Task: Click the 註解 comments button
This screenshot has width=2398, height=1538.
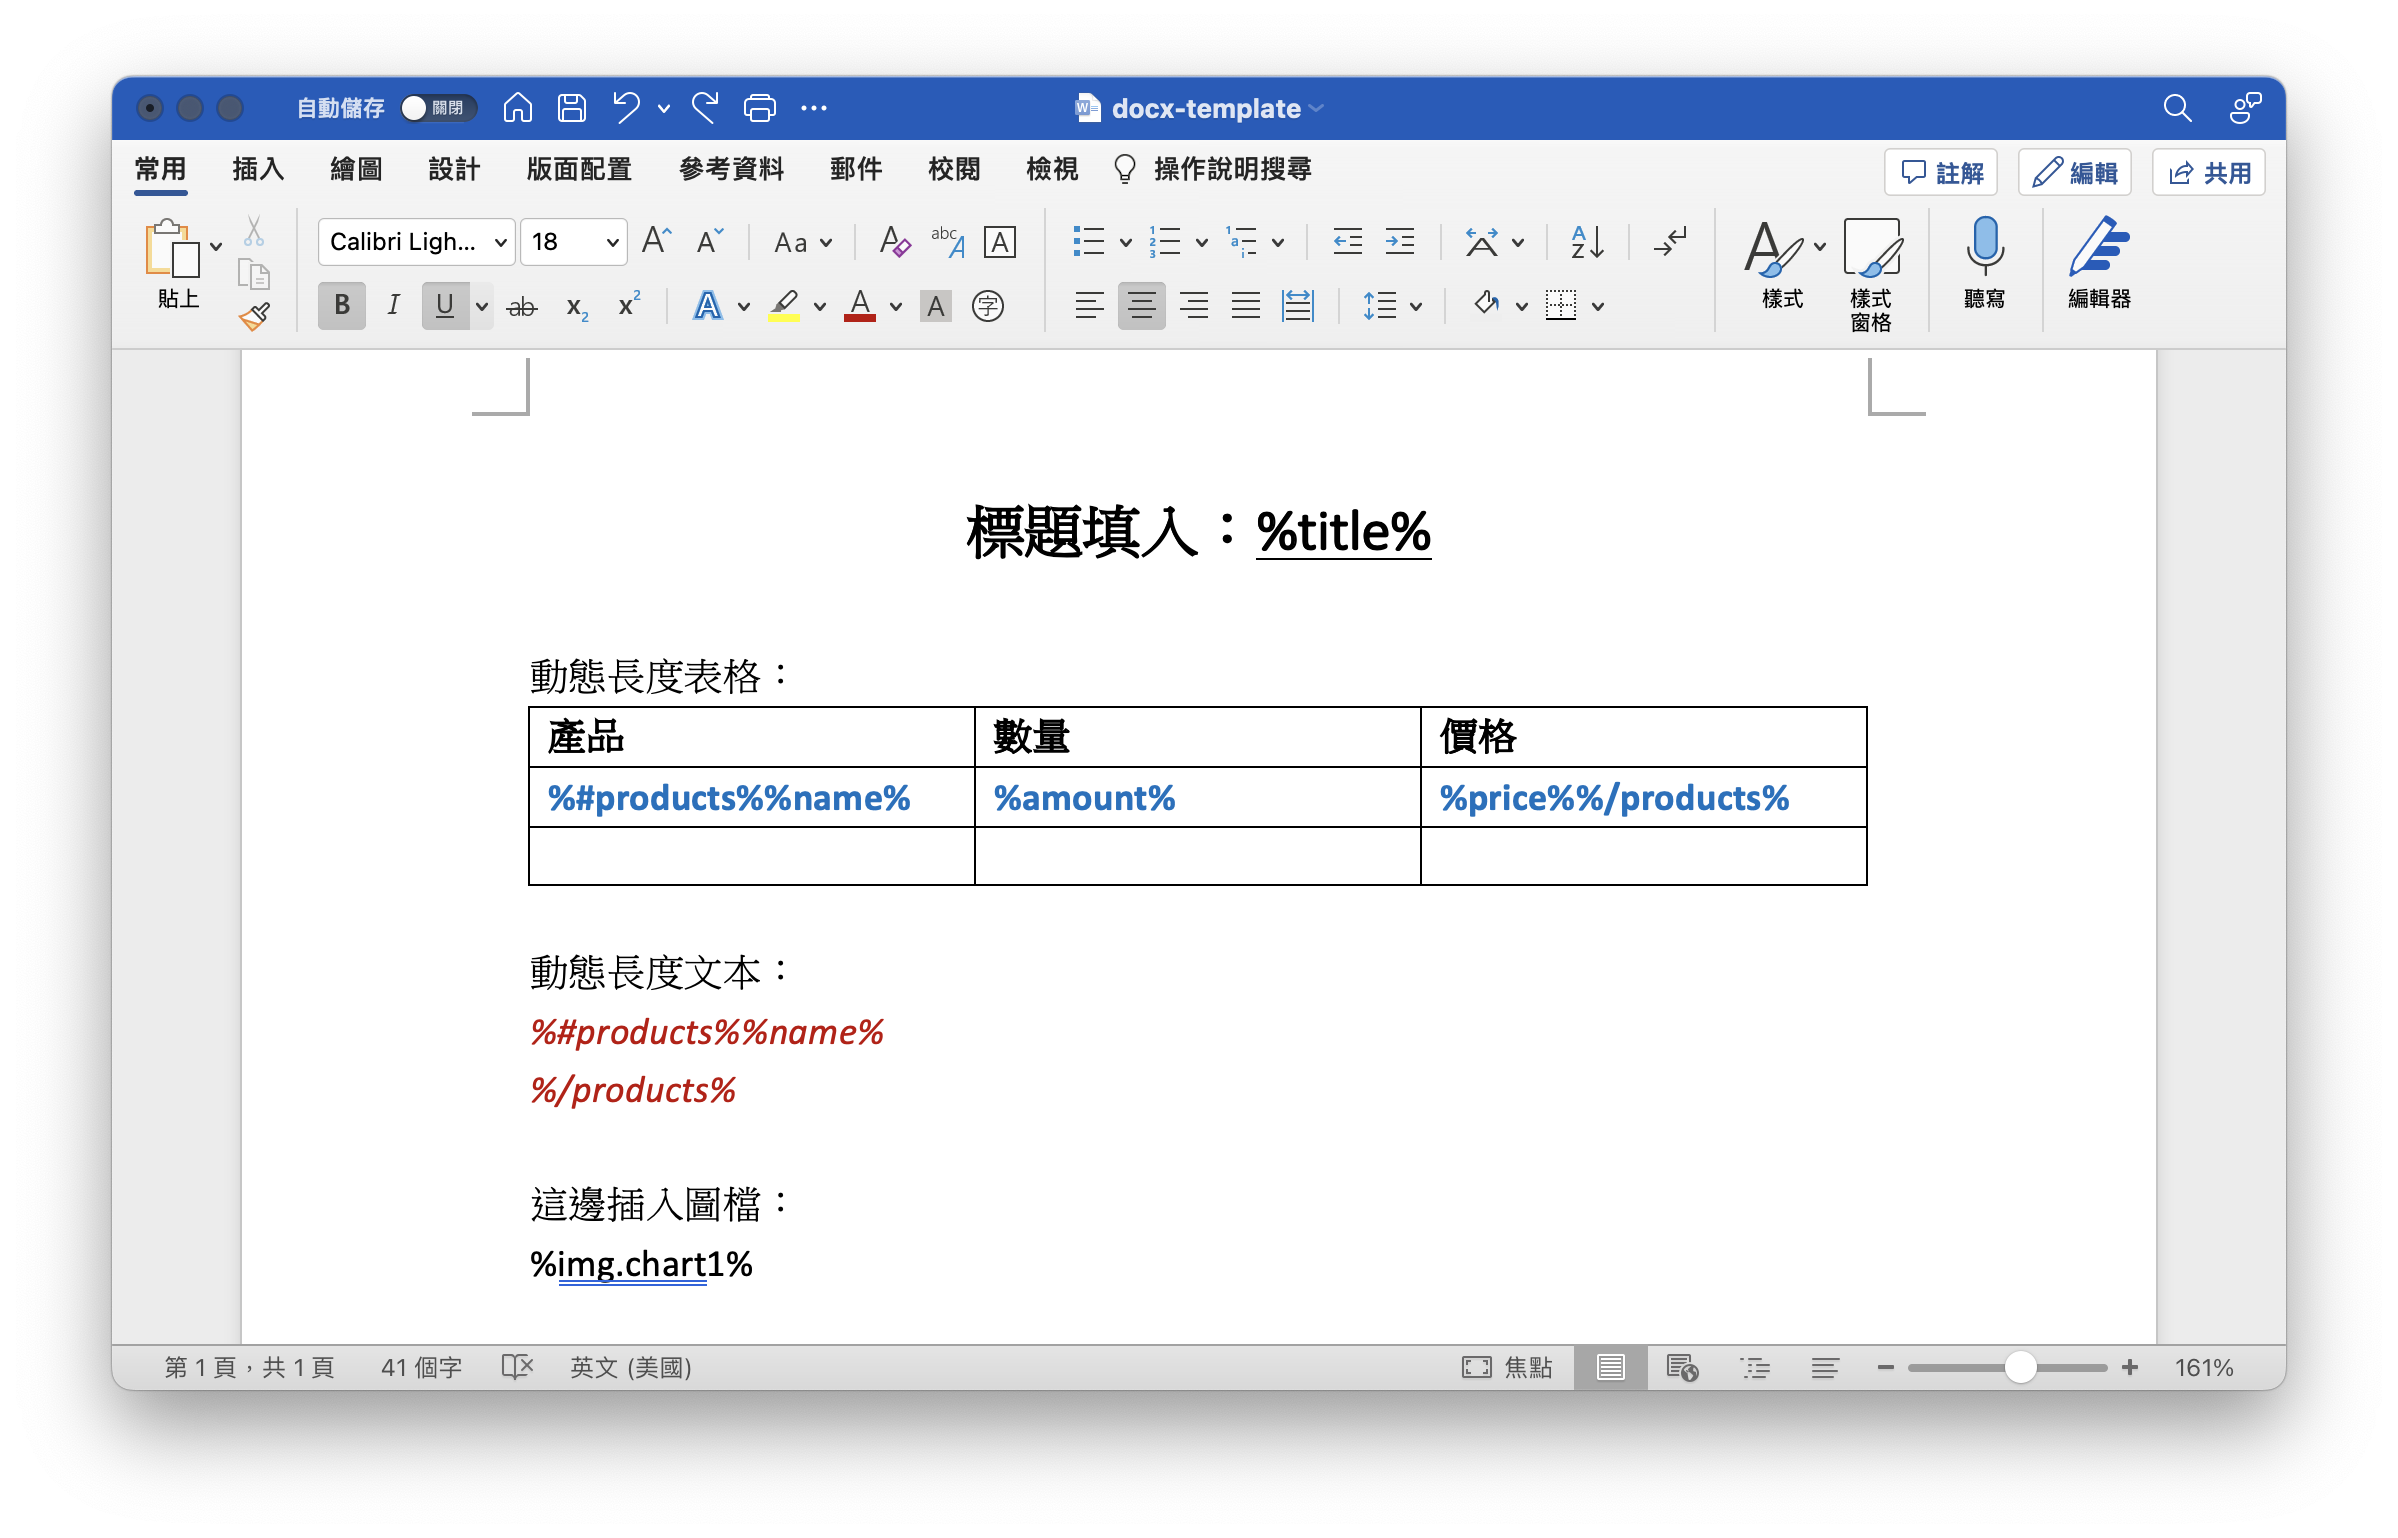Action: point(1941,173)
